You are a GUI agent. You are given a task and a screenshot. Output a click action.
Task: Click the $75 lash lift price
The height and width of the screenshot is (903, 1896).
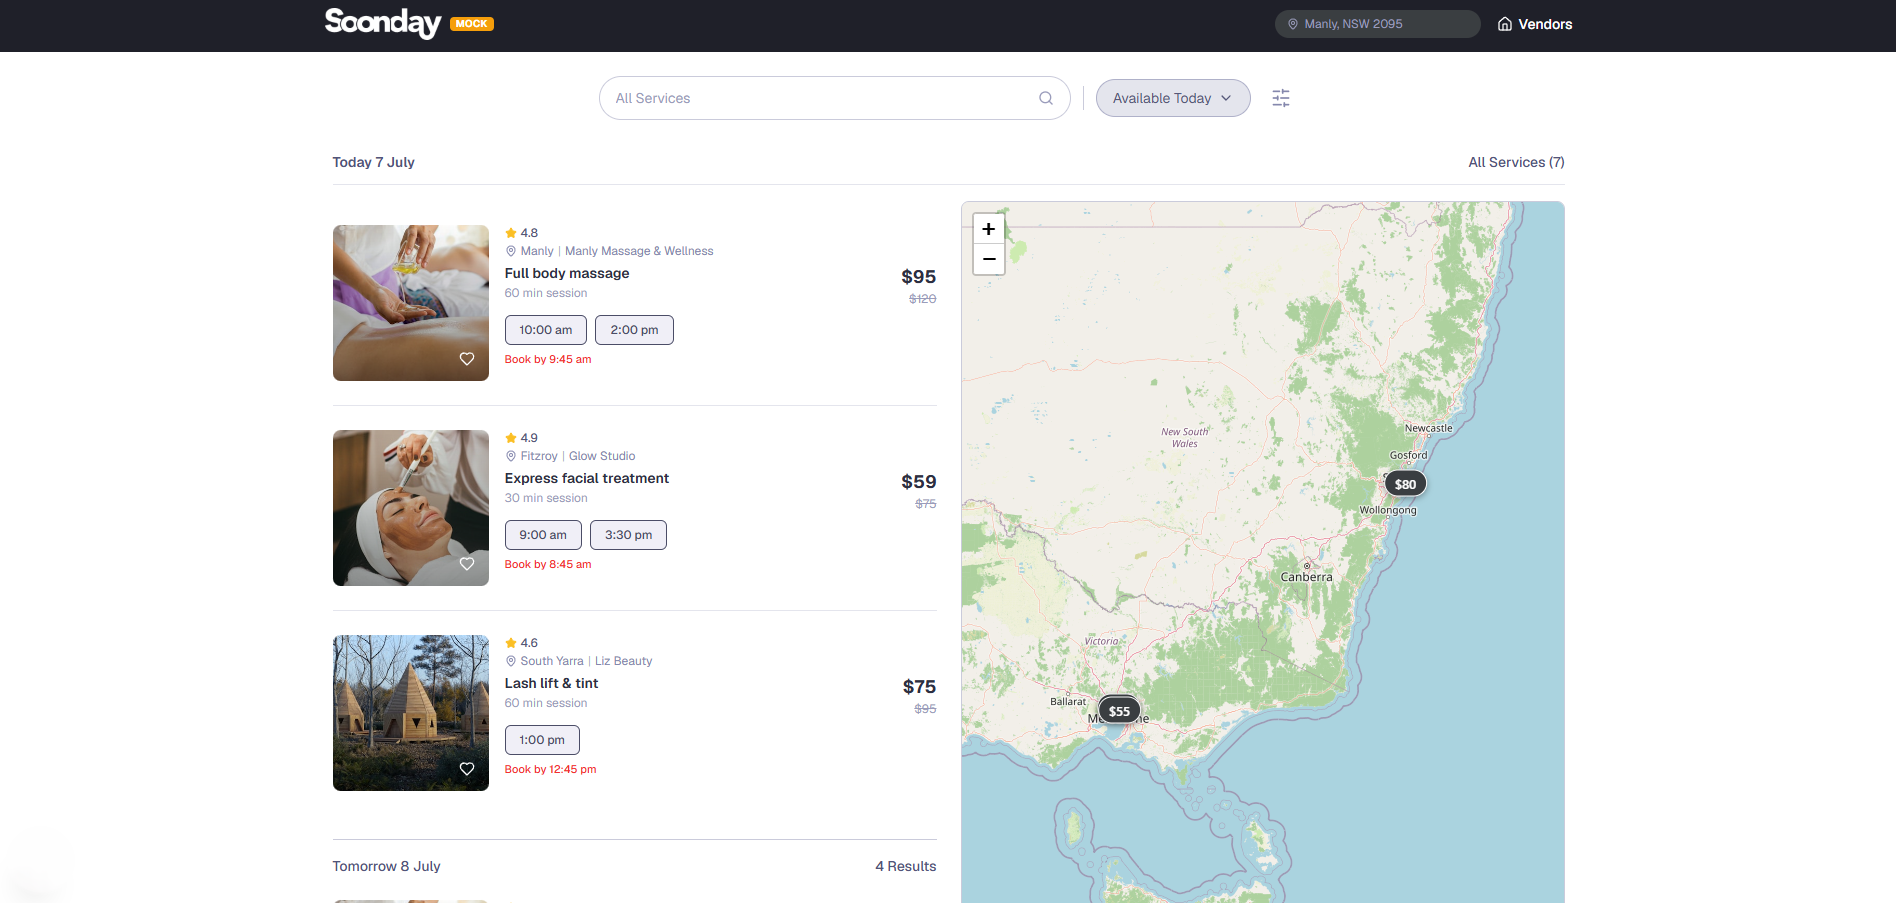pyautogui.click(x=919, y=687)
